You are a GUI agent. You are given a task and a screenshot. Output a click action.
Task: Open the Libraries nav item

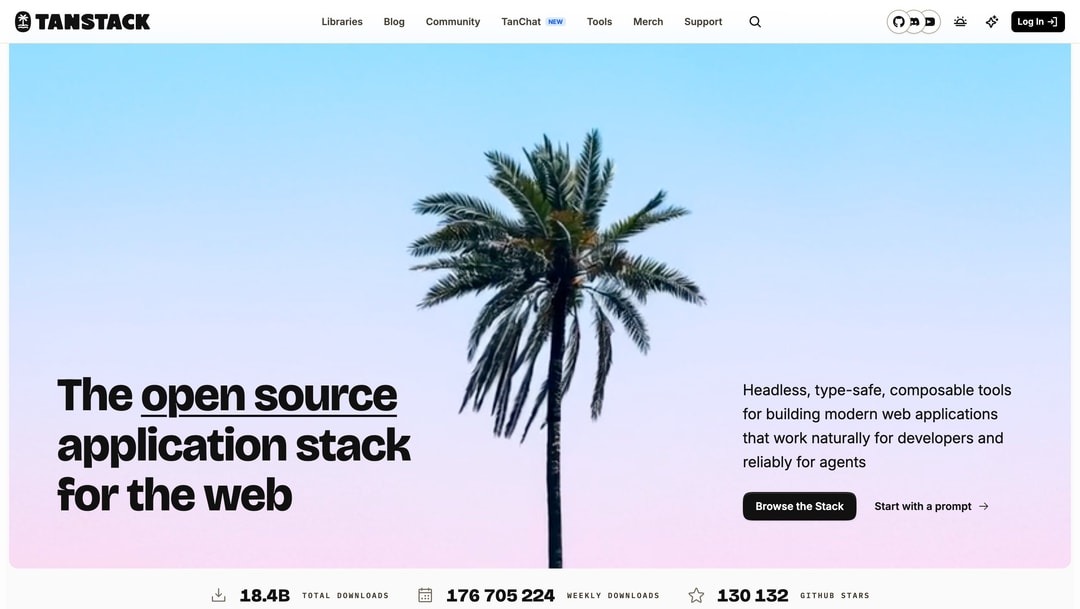[x=342, y=22]
